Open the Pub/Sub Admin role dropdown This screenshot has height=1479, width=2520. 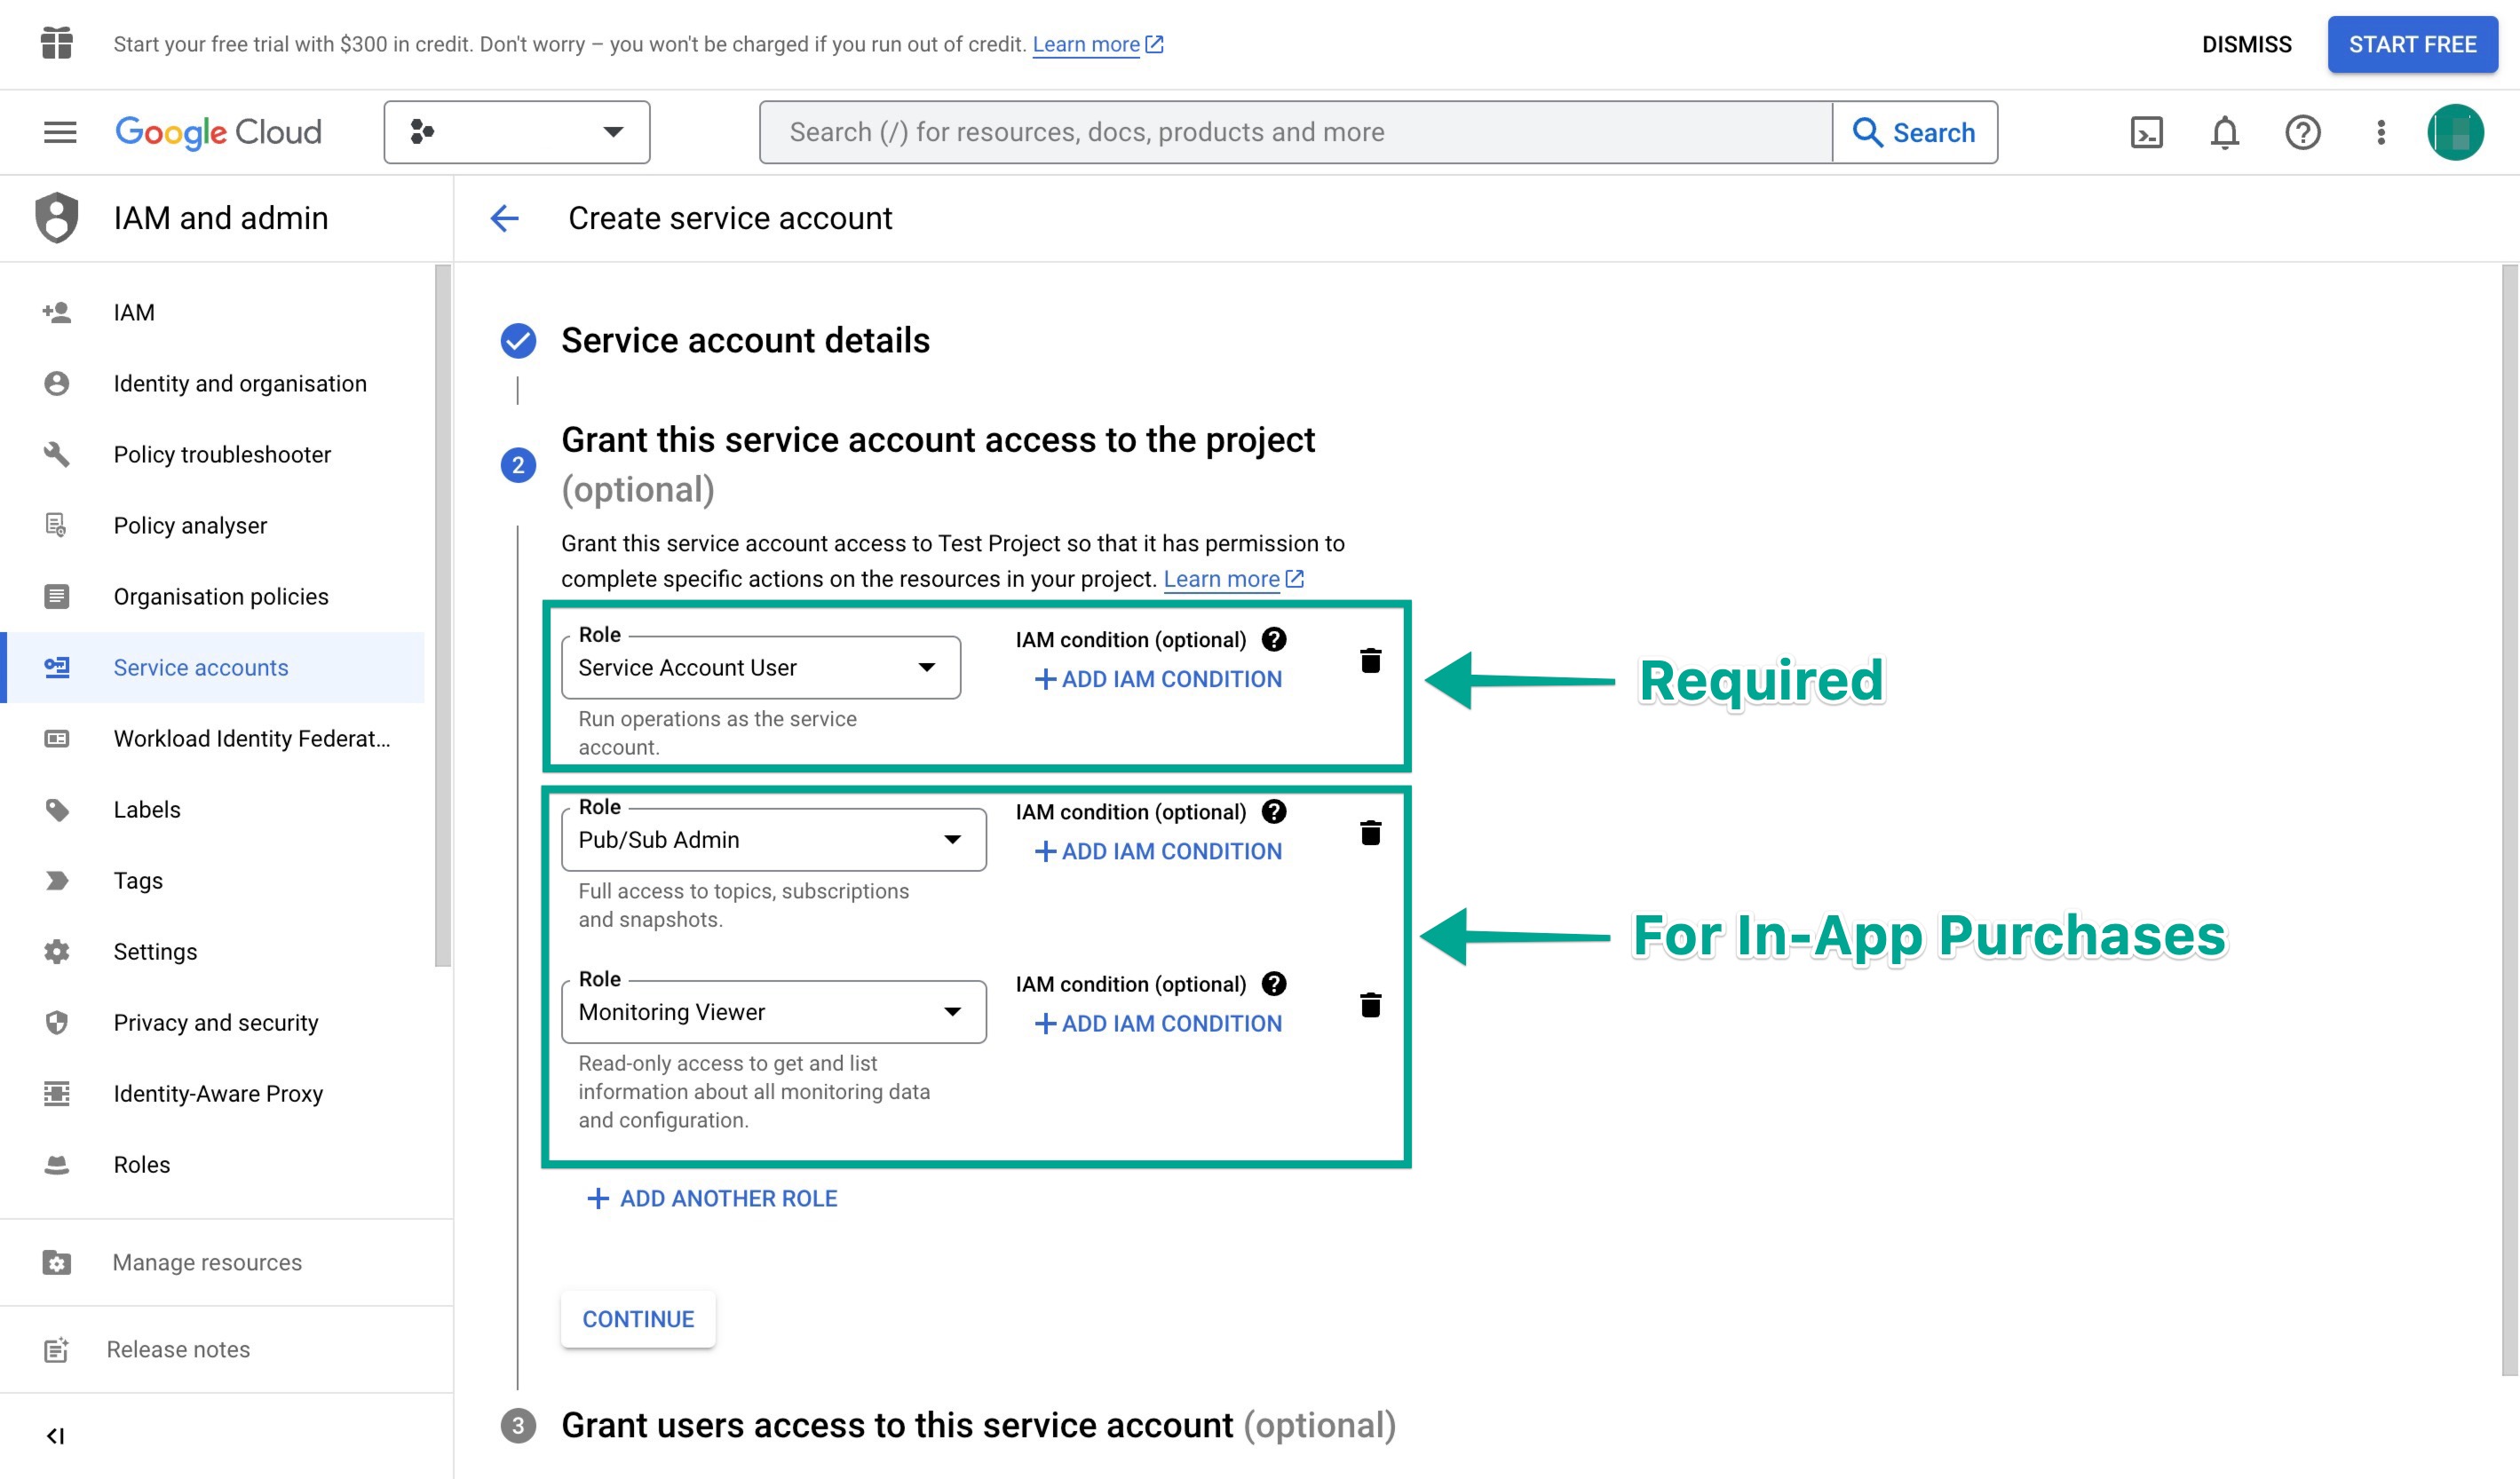[774, 839]
